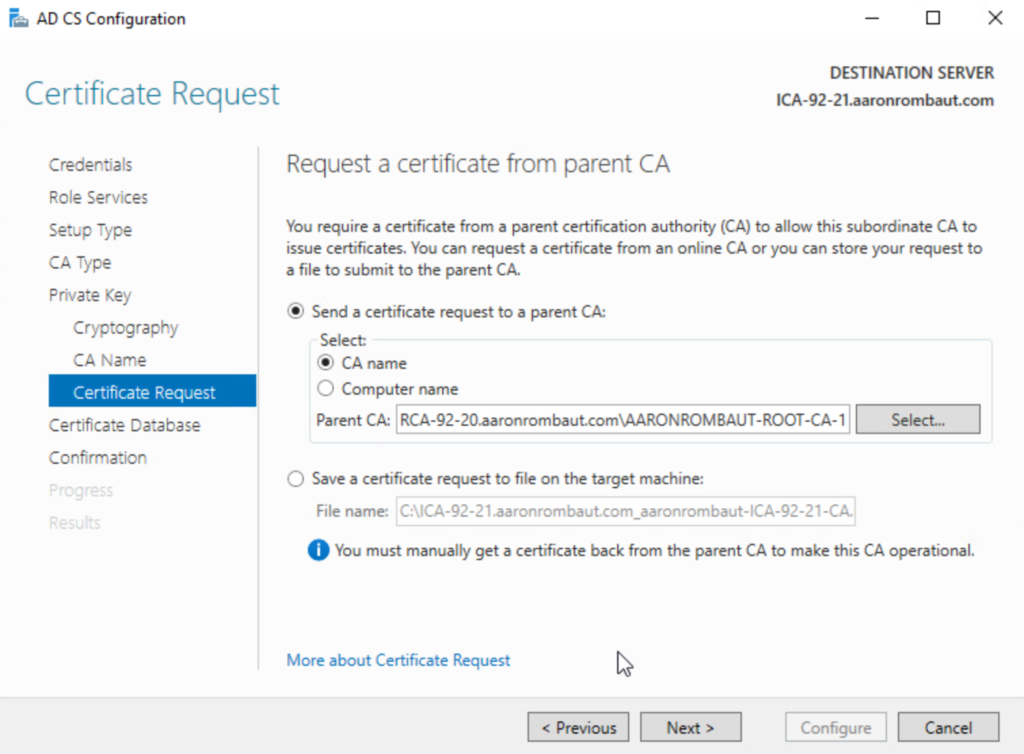This screenshot has height=754, width=1024.
Task: Jump to the Confirmation step
Action: 98,458
